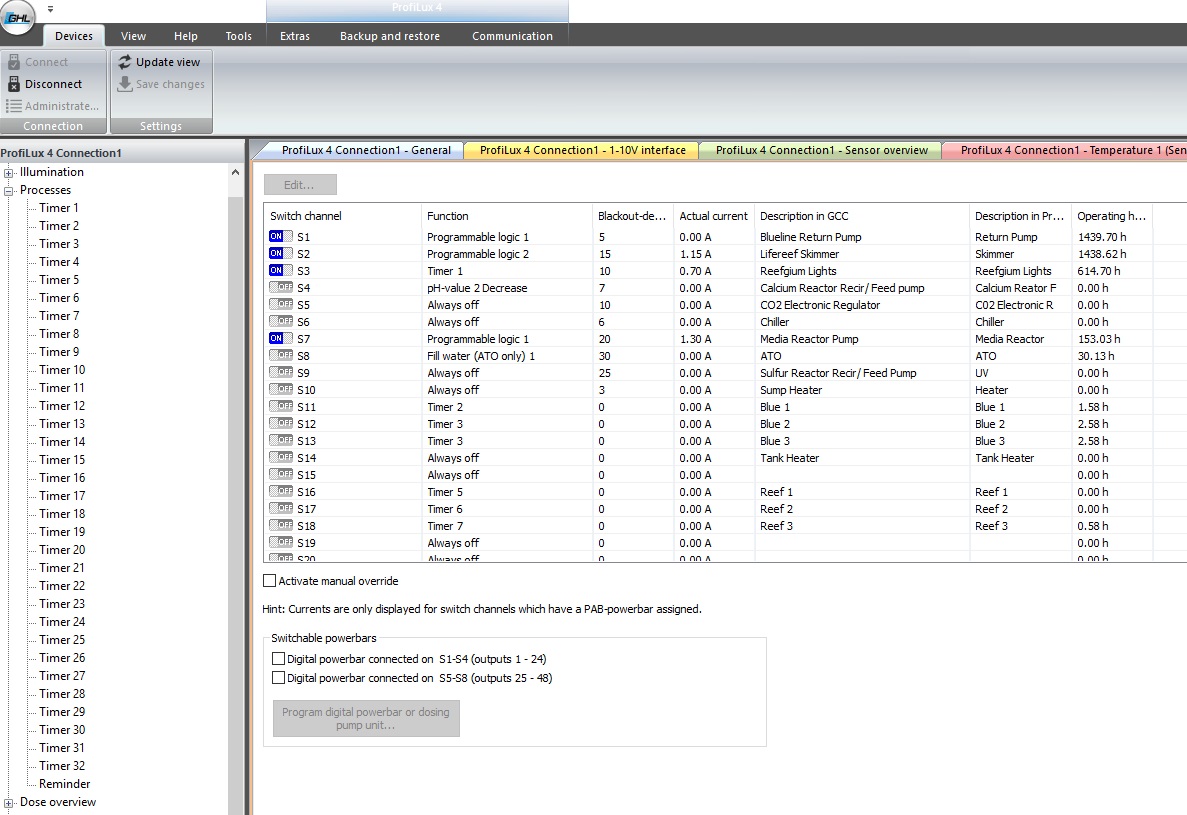Open the Backup and restore tab
Image resolution: width=1187 pixels, height=815 pixels.
(x=390, y=36)
